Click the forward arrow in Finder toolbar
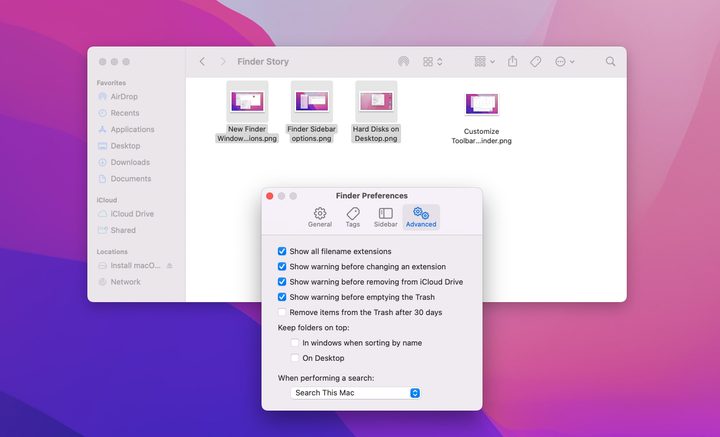720x437 pixels. pyautogui.click(x=223, y=62)
